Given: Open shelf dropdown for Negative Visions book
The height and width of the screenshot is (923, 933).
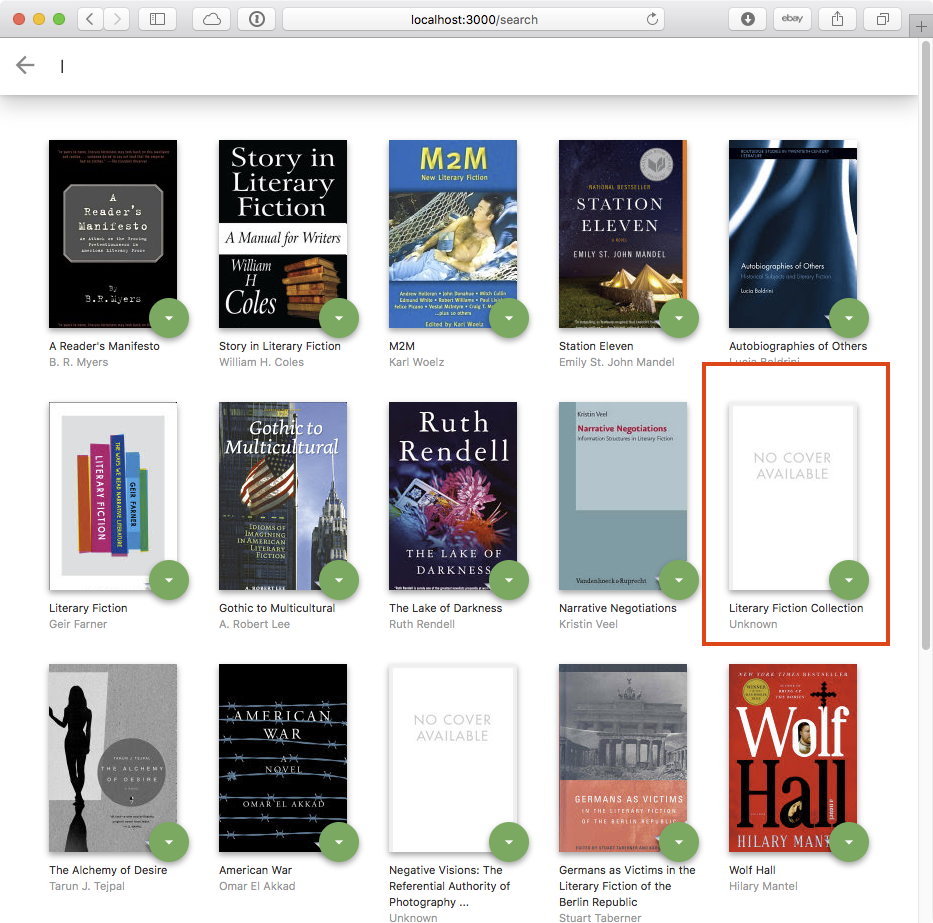Looking at the screenshot, I should 509,841.
